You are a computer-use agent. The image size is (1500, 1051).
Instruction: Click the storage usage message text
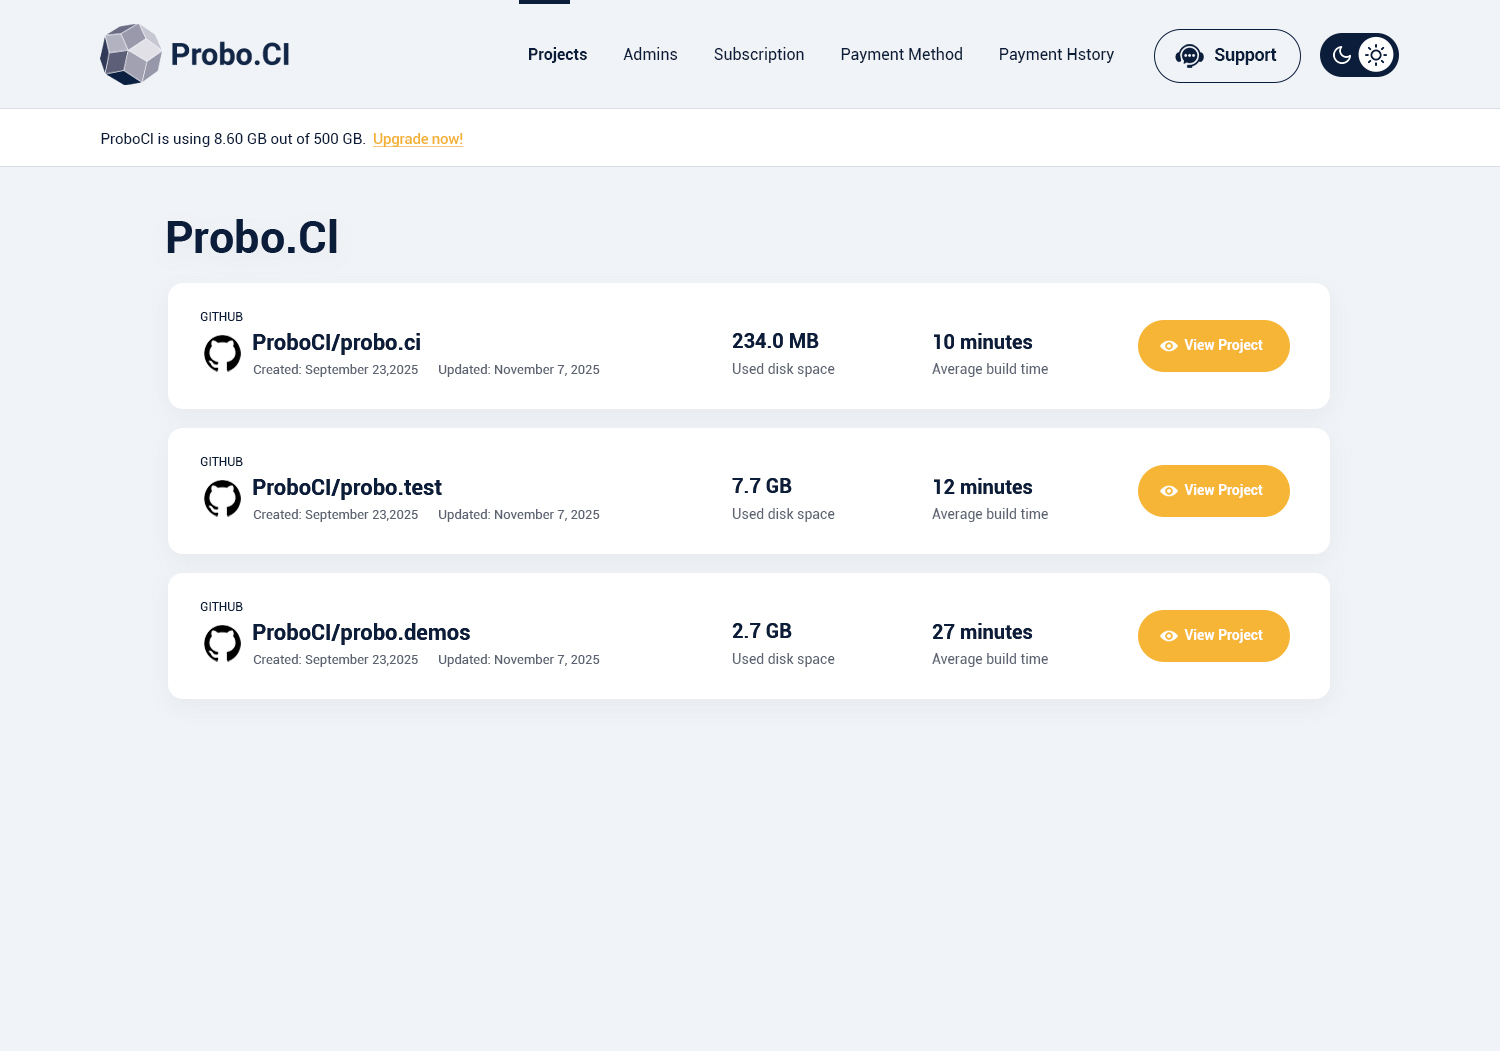pyautogui.click(x=233, y=139)
